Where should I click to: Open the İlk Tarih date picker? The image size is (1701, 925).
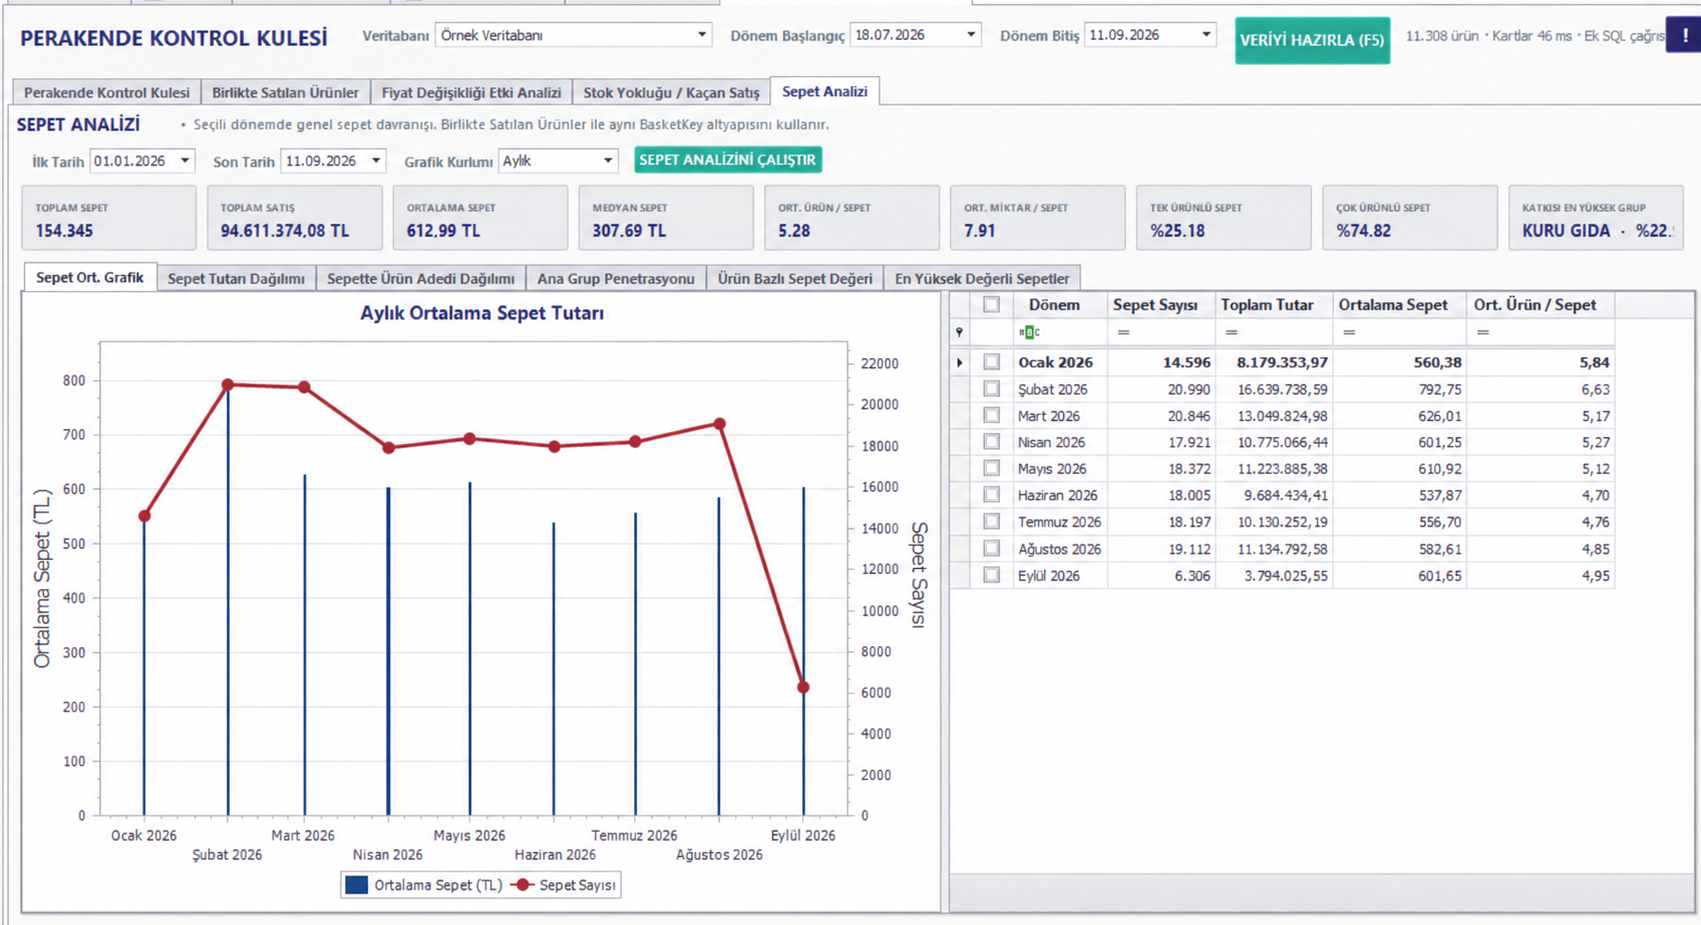(185, 161)
